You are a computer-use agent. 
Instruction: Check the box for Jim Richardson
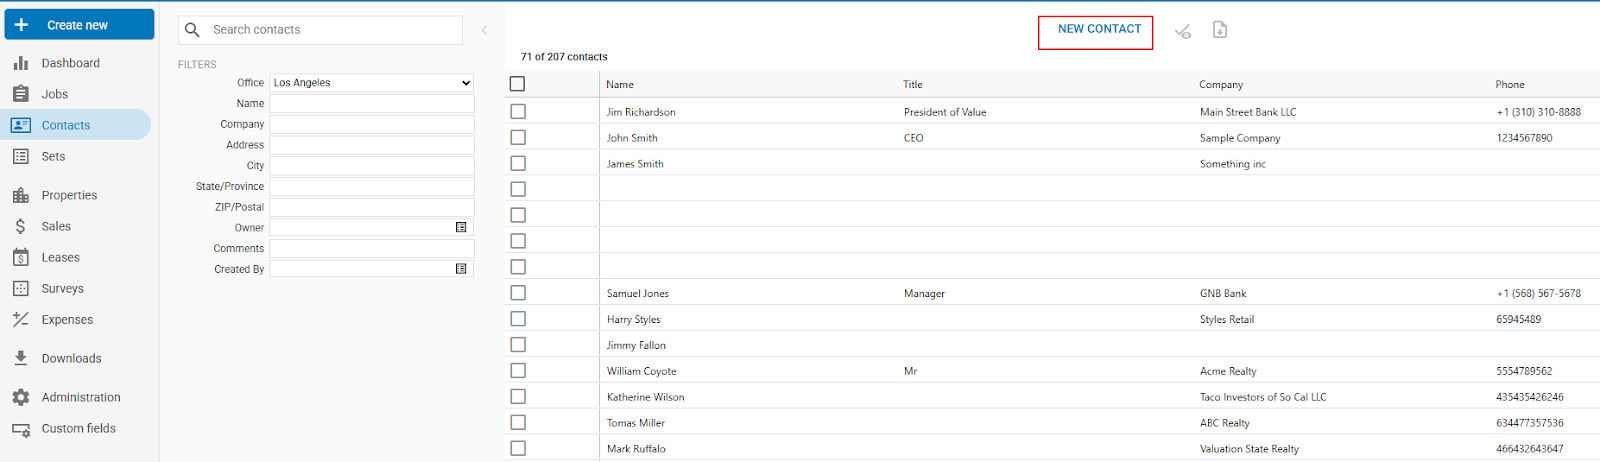tap(518, 112)
